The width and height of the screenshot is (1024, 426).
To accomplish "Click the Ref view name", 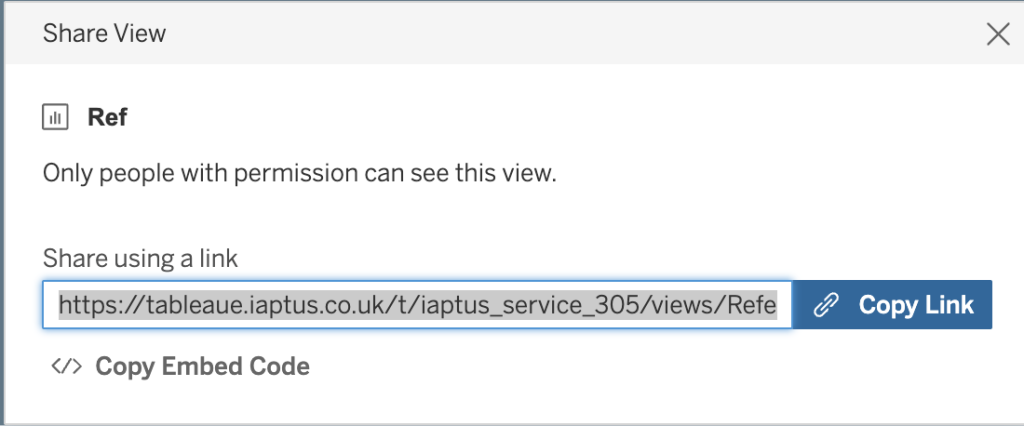I will (x=107, y=118).
